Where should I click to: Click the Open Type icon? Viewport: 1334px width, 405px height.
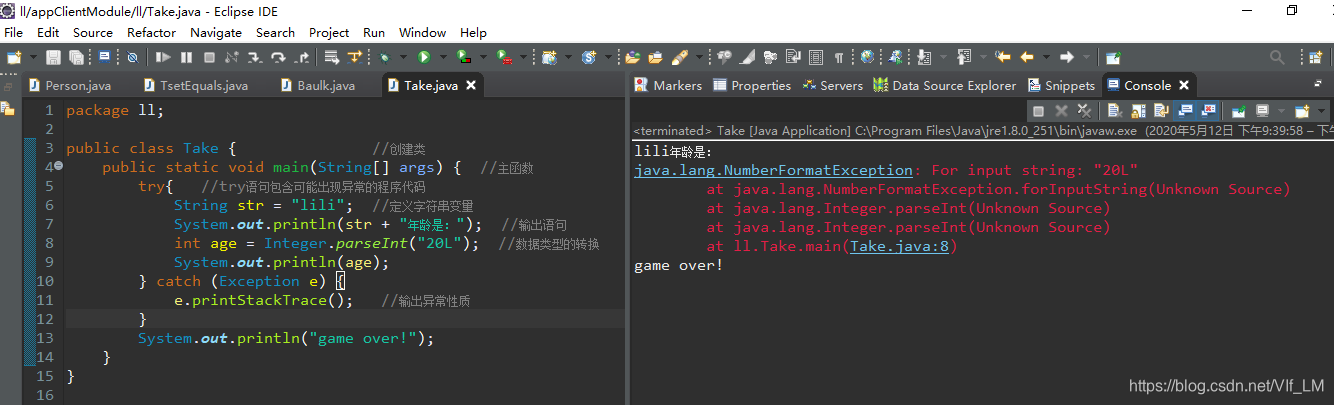click(x=633, y=57)
